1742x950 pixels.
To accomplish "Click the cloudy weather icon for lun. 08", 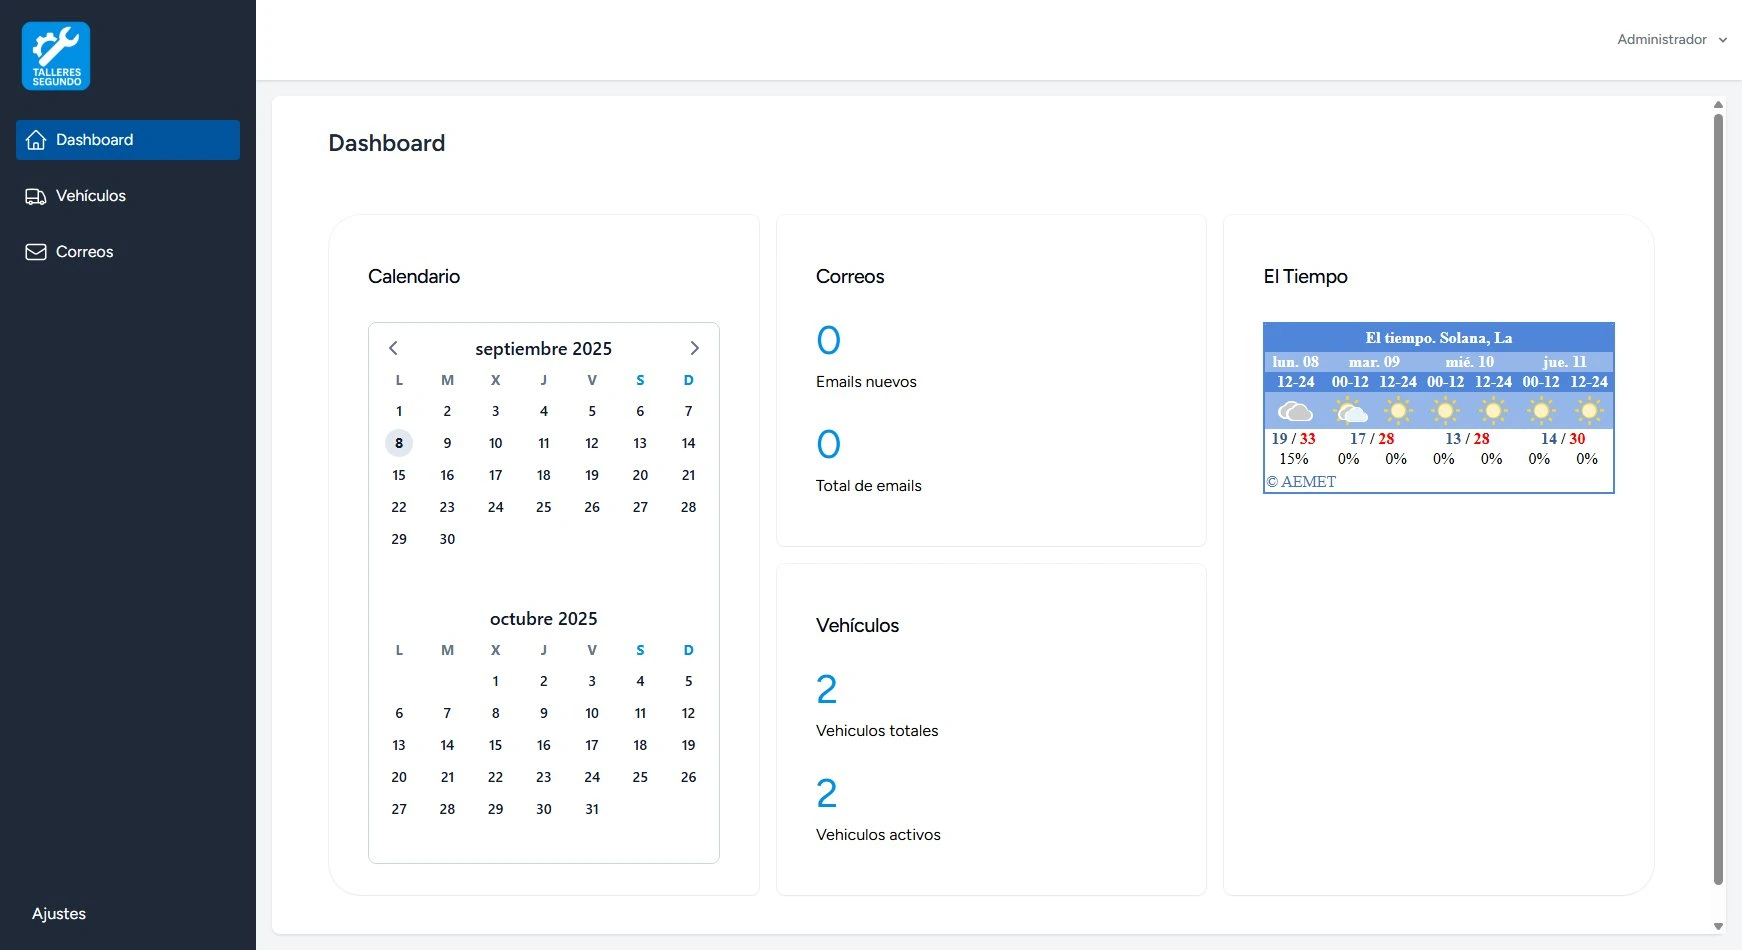I will pyautogui.click(x=1295, y=411).
